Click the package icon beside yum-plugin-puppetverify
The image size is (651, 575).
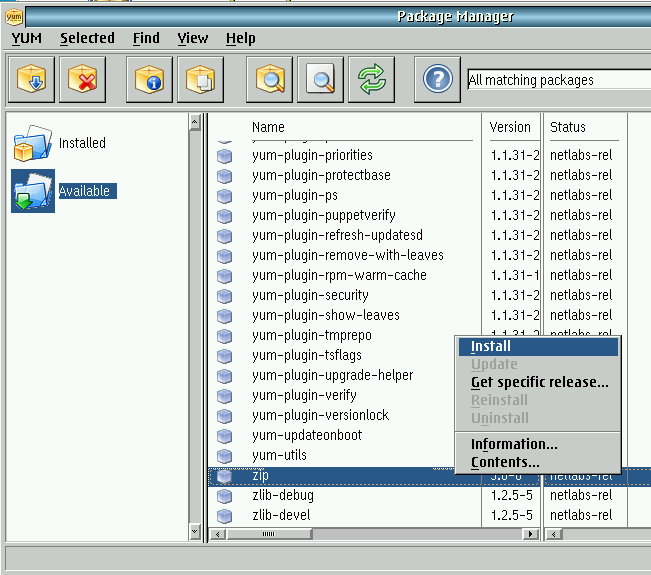[x=225, y=216]
